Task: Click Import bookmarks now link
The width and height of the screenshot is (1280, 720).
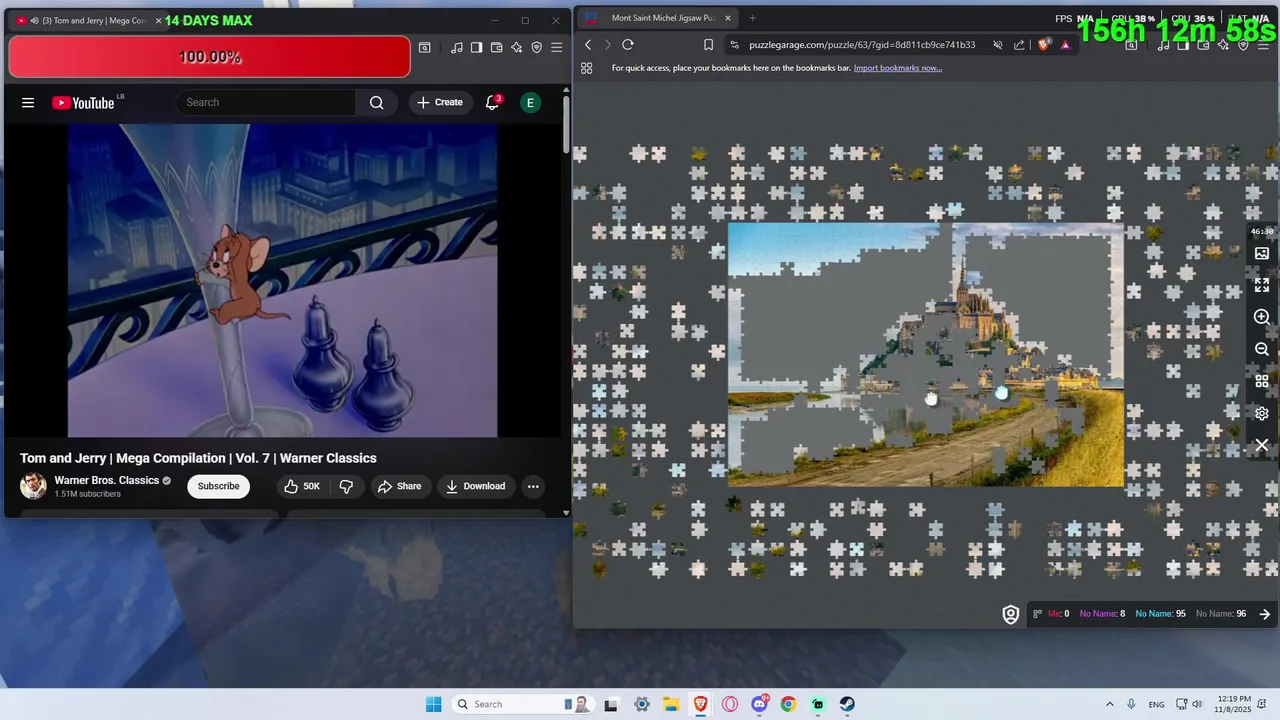Action: click(x=898, y=68)
